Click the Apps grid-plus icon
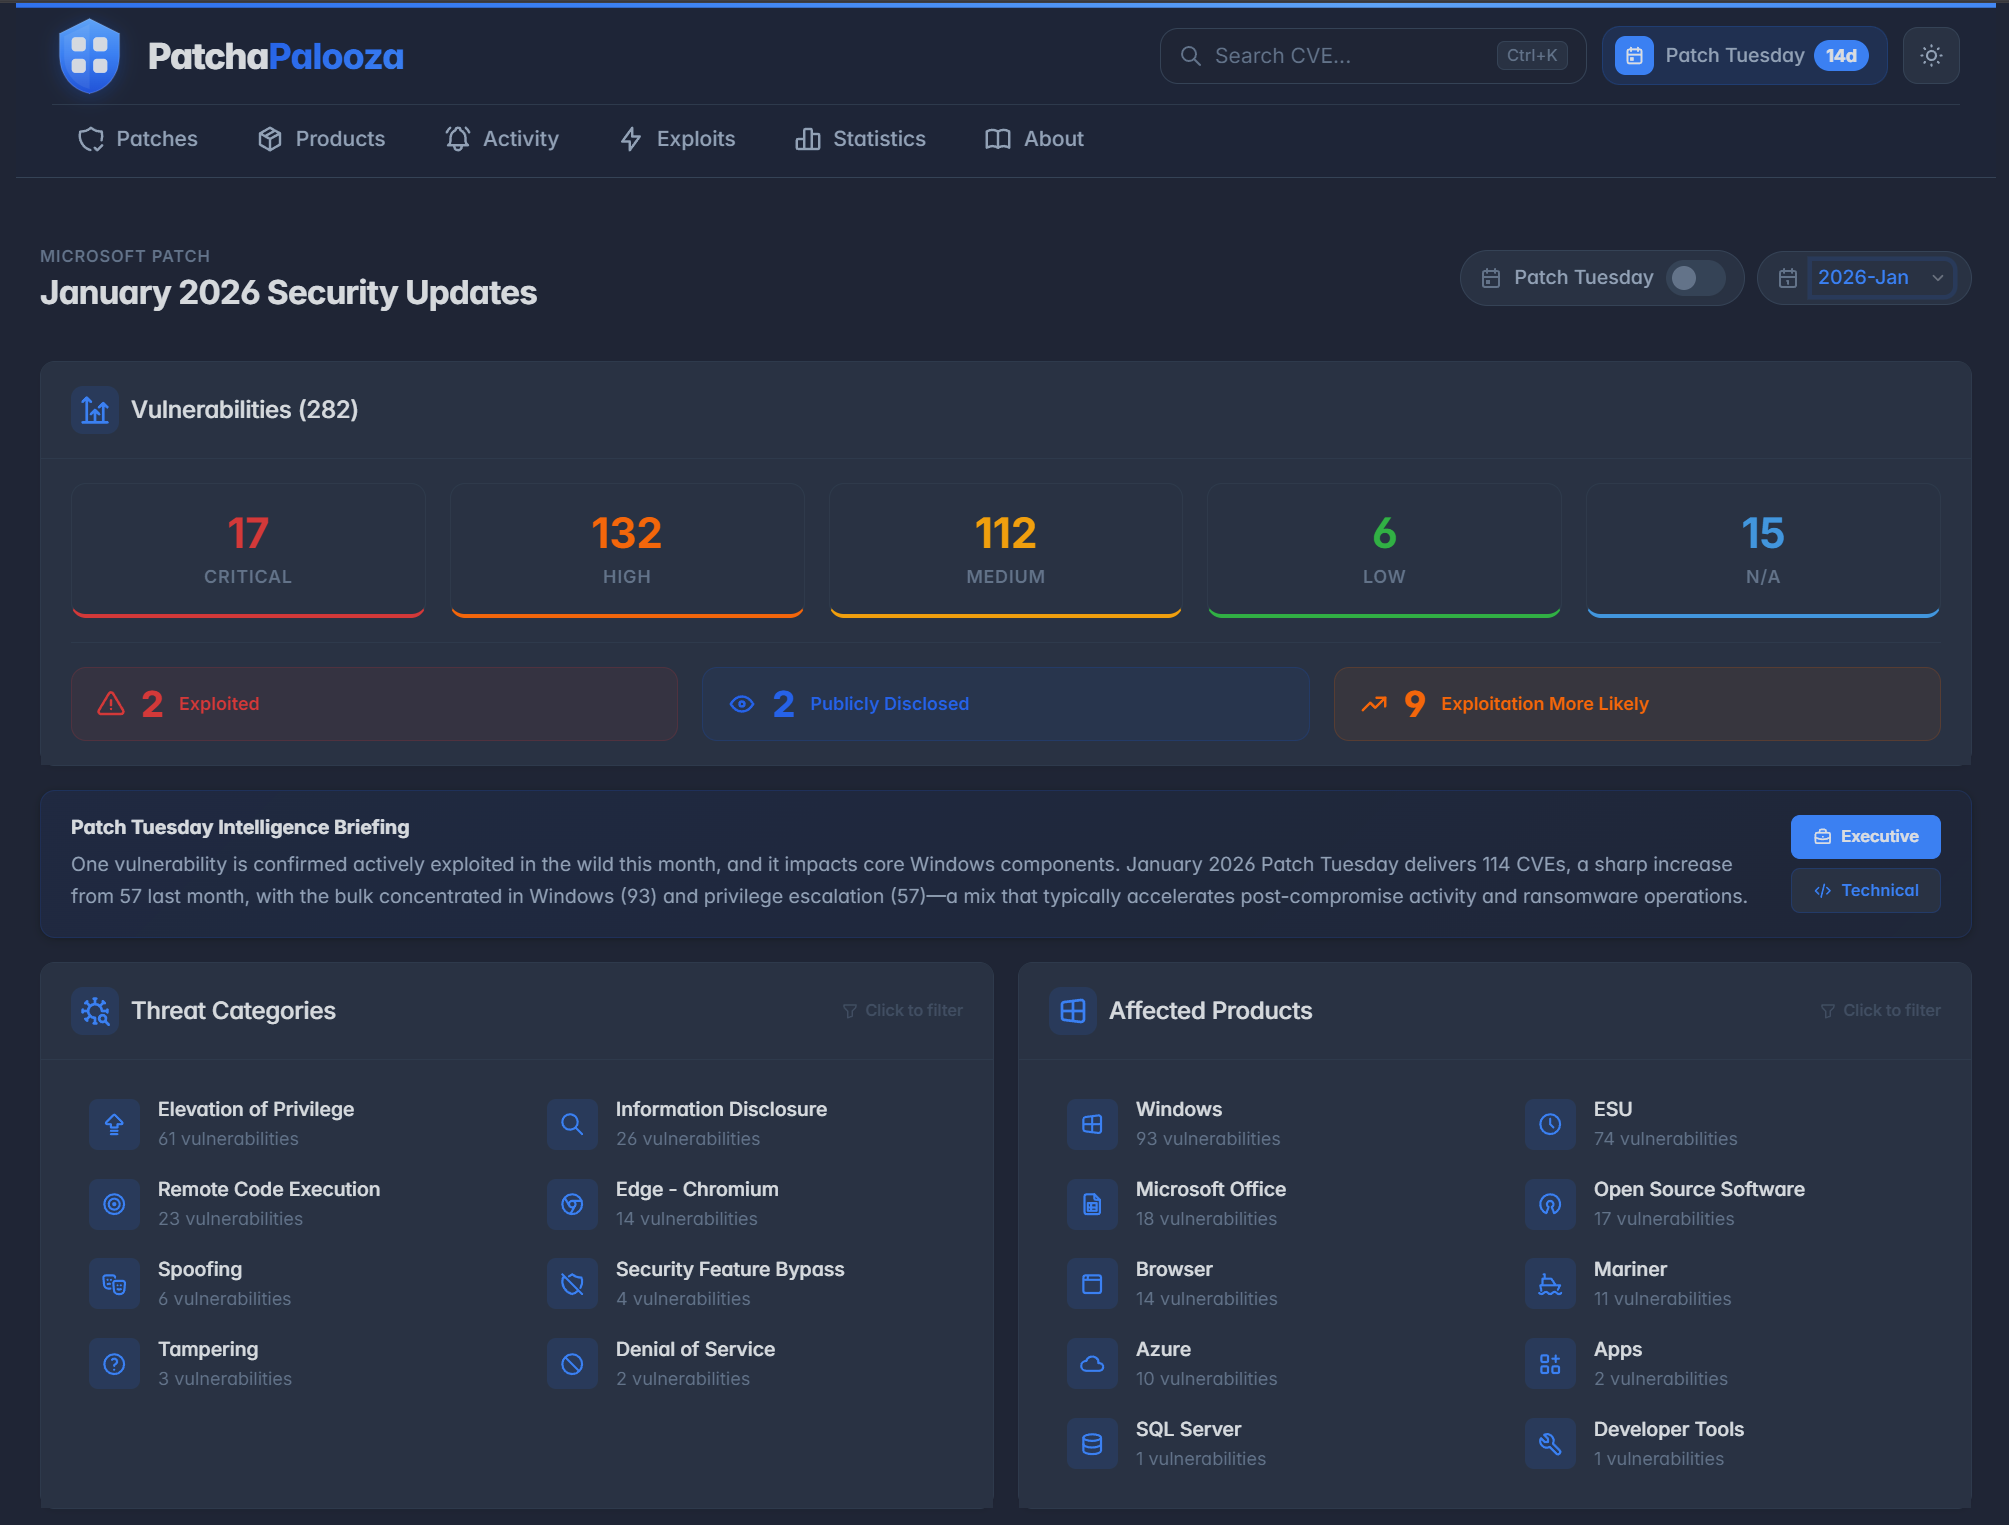2009x1525 pixels. [x=1550, y=1364]
